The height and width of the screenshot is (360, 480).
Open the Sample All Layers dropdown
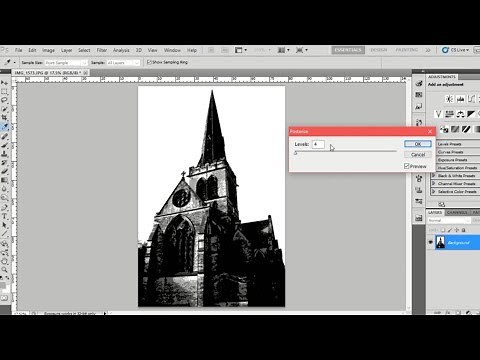tap(123, 63)
